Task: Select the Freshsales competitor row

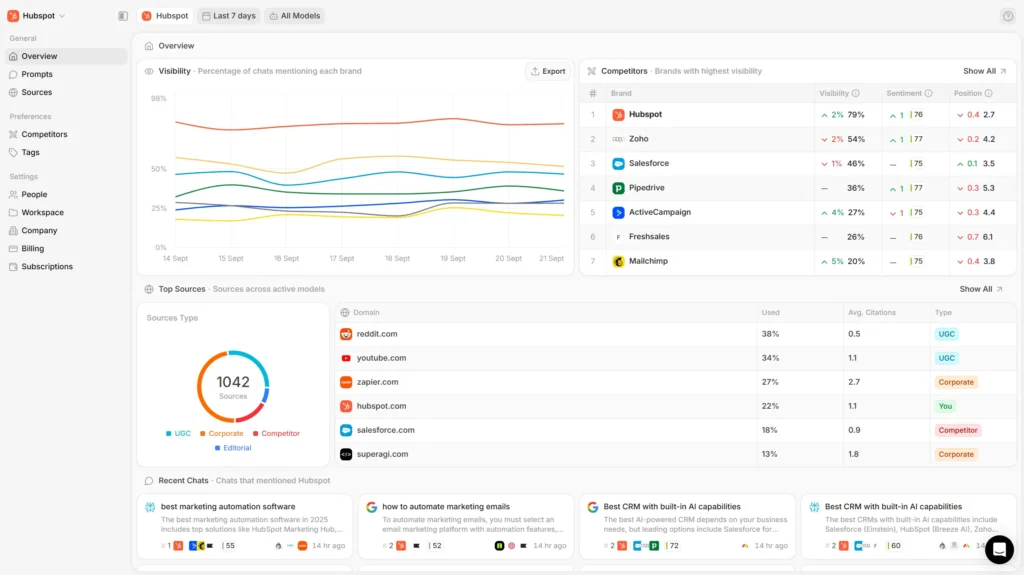Action: (x=798, y=237)
